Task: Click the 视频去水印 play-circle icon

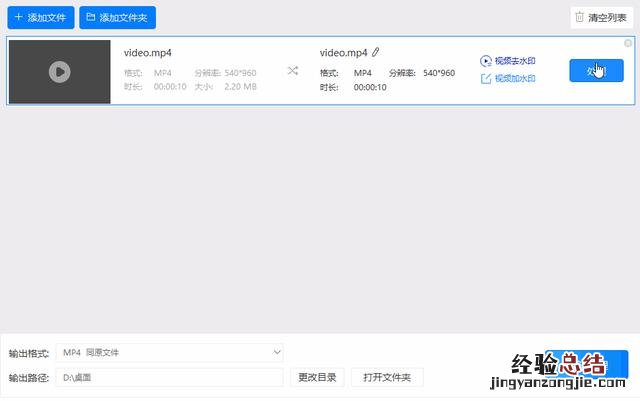Action: point(486,61)
